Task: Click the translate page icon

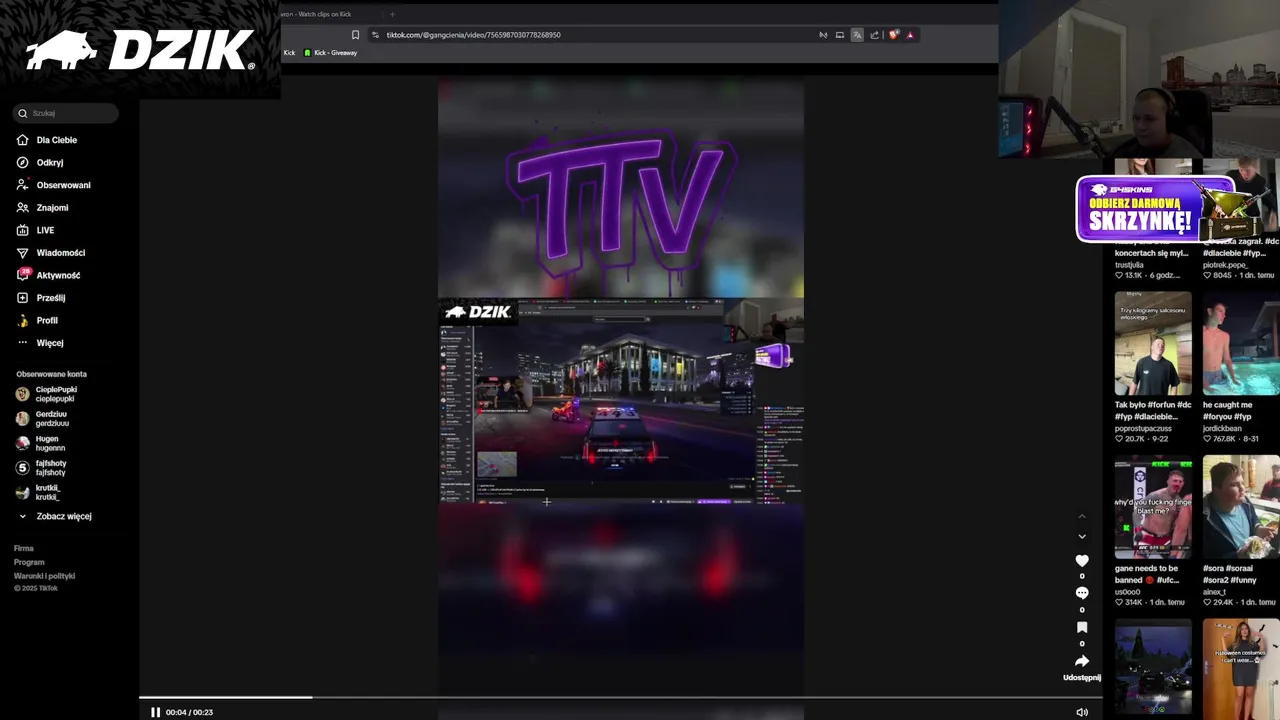Action: click(857, 35)
